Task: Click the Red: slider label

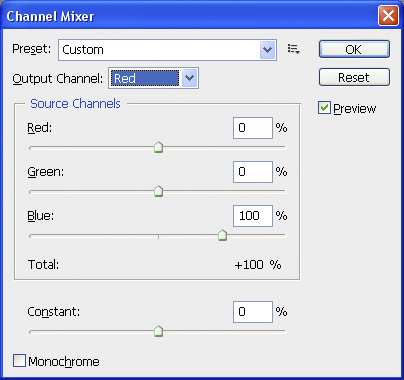Action: click(40, 127)
